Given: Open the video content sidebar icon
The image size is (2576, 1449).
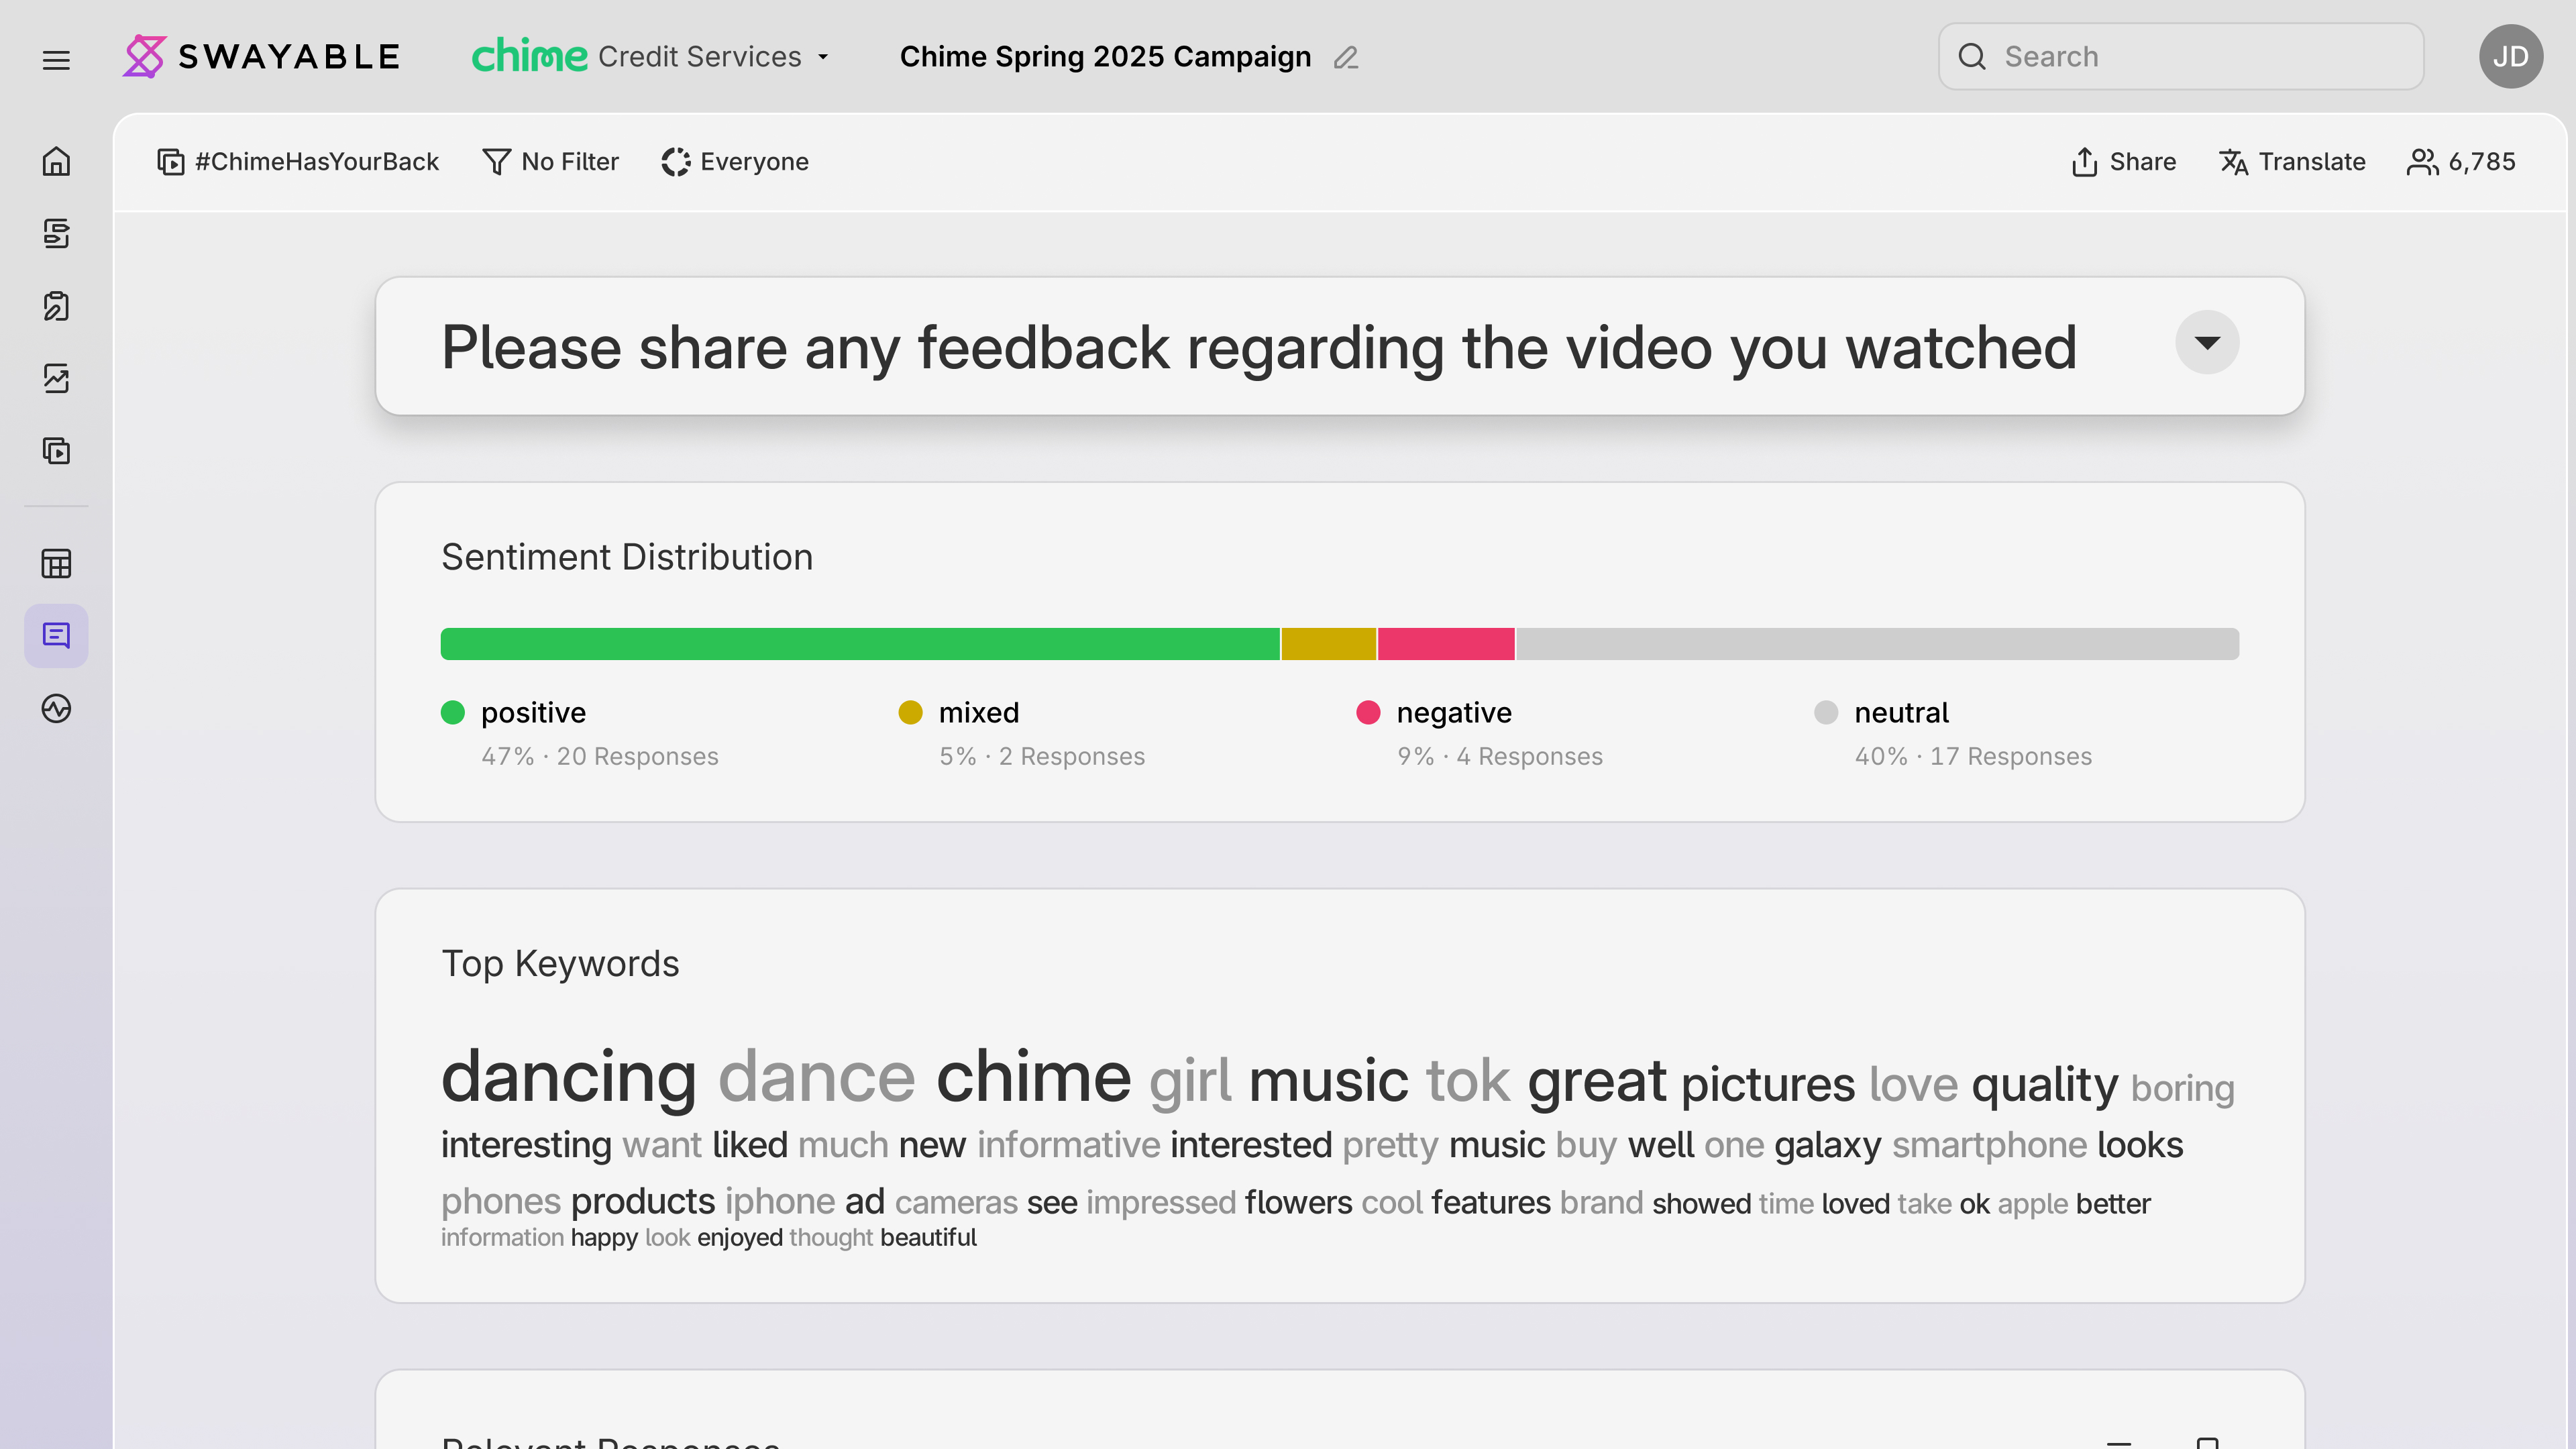Looking at the screenshot, I should 56,451.
